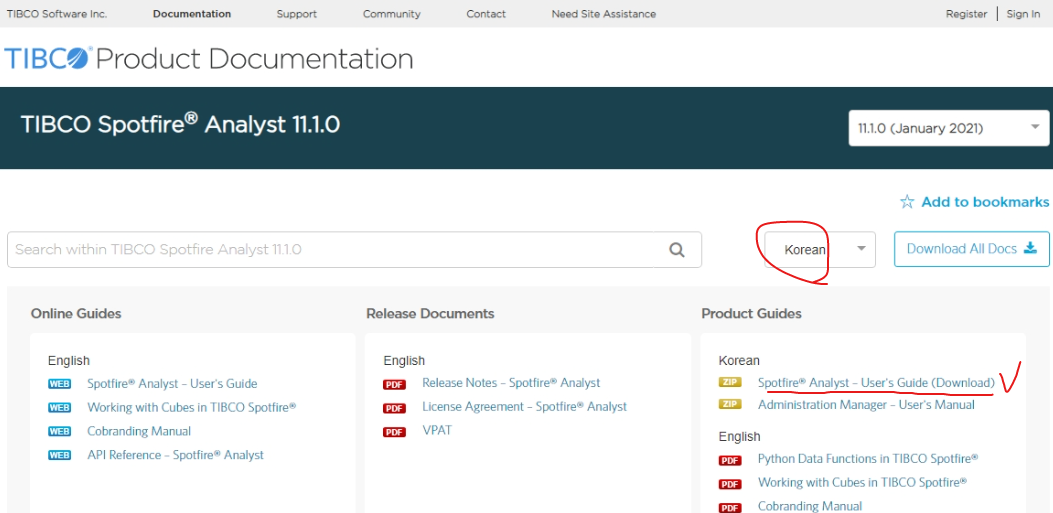This screenshot has height=513, width=1053.
Task: Click the bookmark star icon
Action: [x=907, y=202]
